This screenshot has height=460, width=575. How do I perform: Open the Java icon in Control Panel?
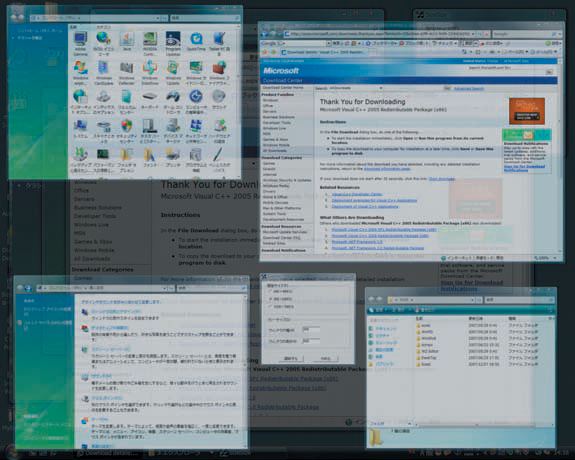(x=127, y=40)
